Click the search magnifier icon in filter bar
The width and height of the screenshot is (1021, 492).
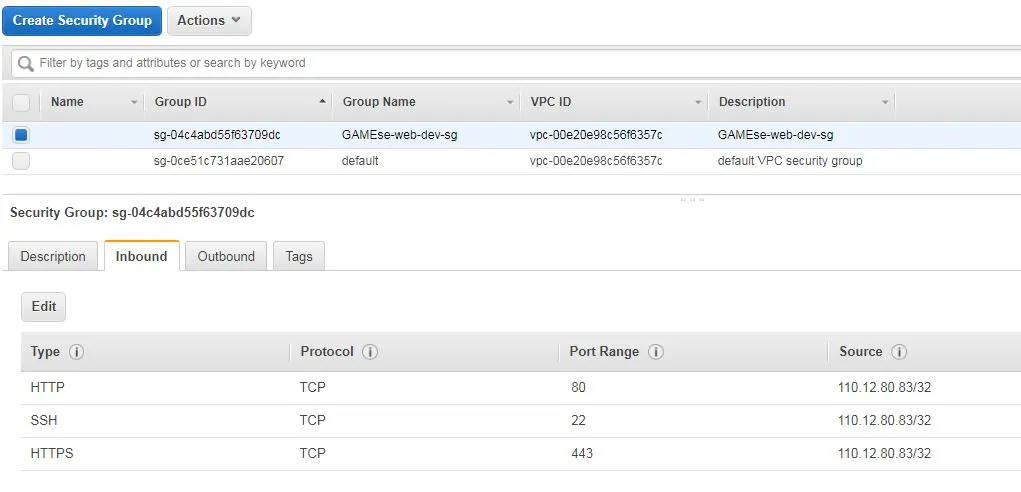[25, 63]
